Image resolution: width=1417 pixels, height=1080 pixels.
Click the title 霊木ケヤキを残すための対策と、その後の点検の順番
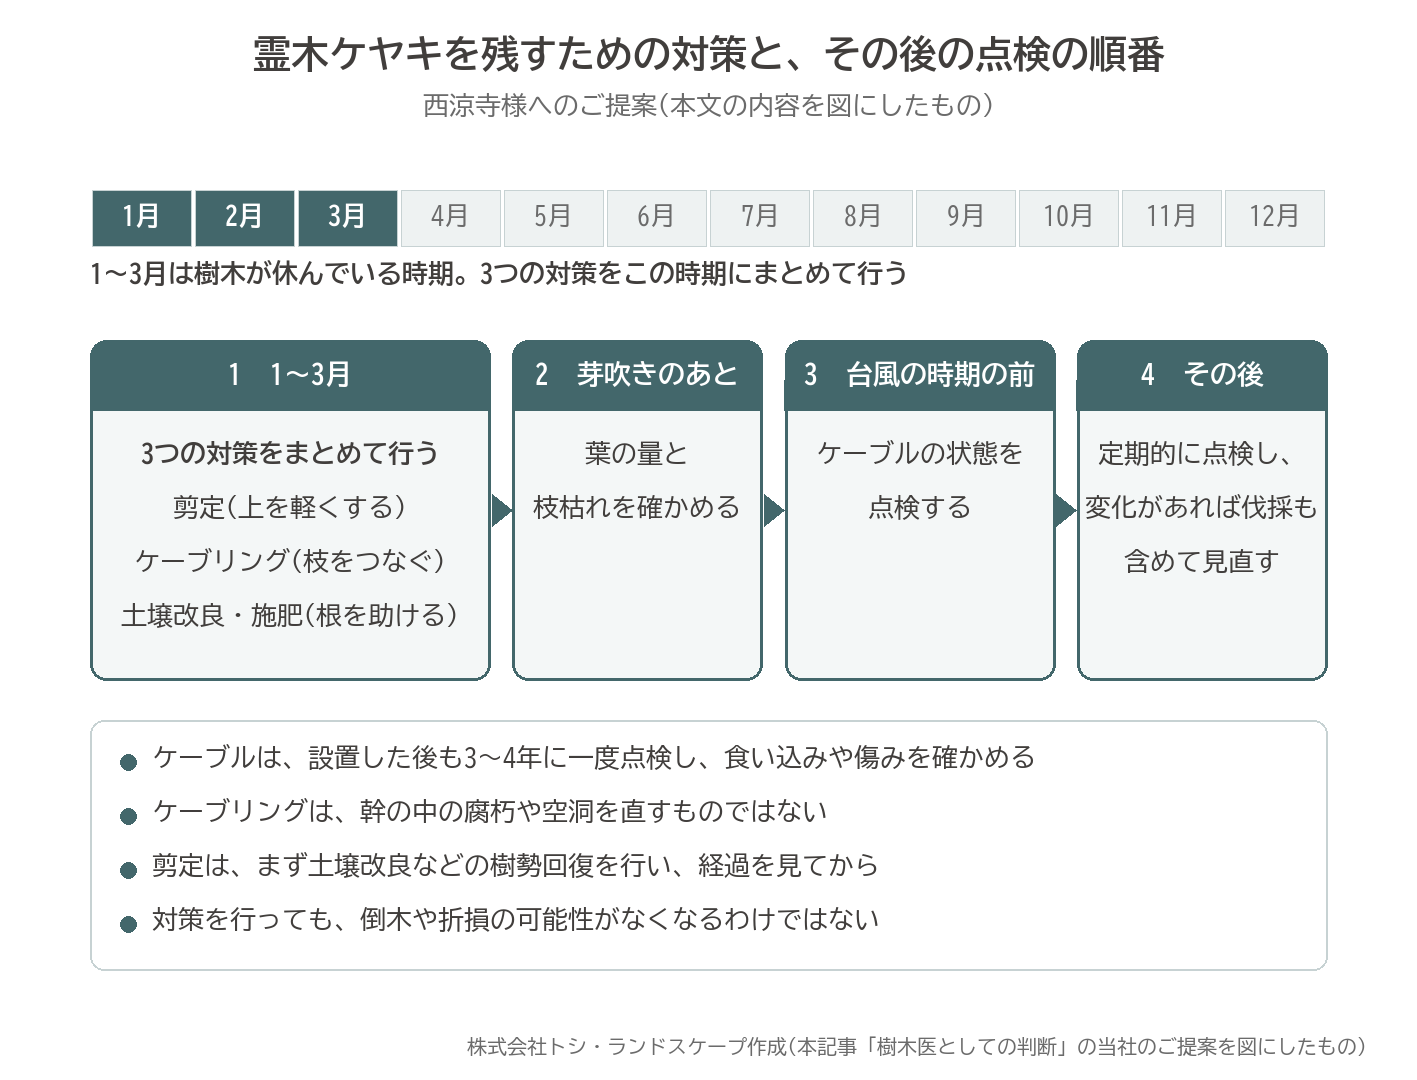click(x=708, y=54)
